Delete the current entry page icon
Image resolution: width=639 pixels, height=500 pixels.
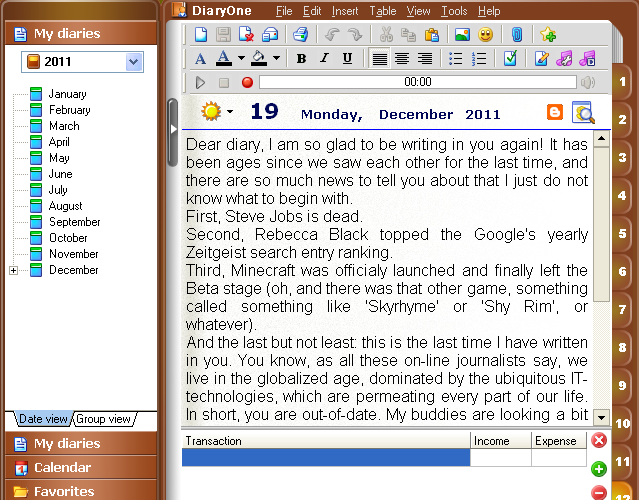click(246, 35)
